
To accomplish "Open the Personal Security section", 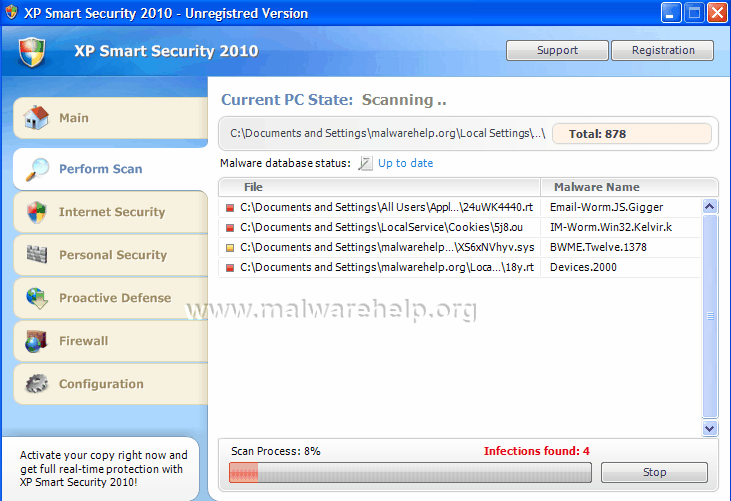I will (110, 255).
